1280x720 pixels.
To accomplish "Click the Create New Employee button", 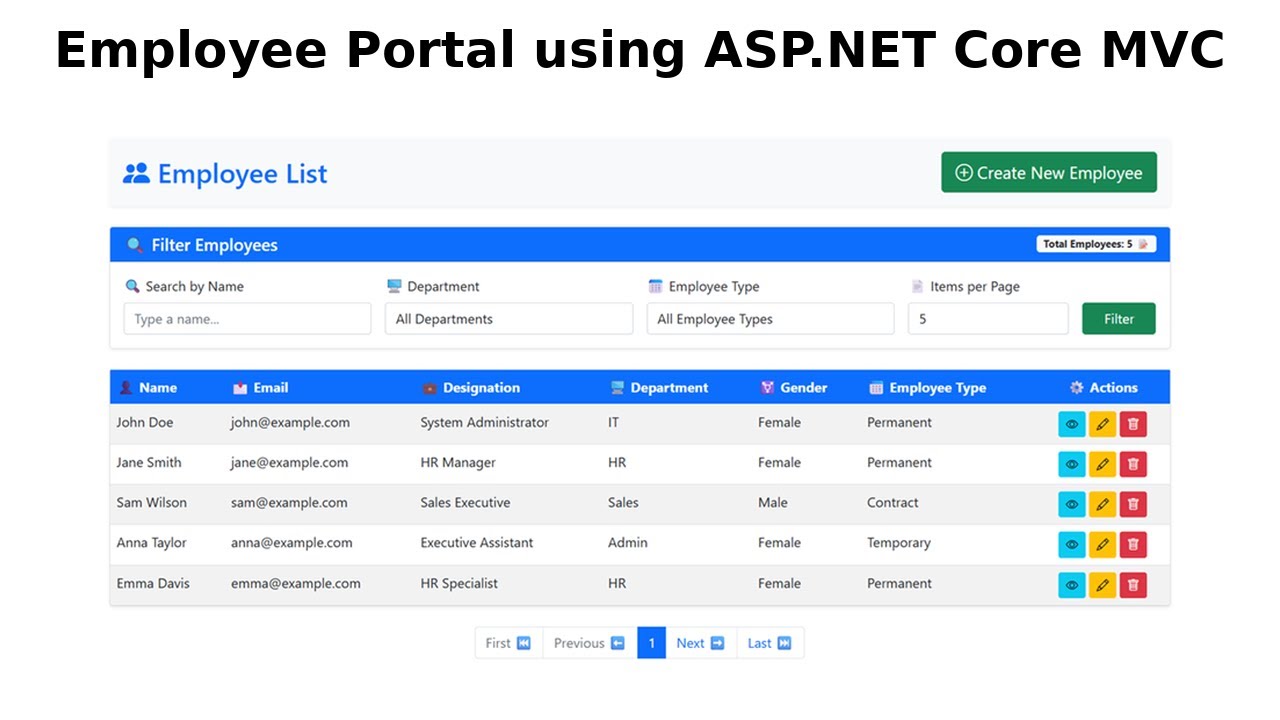I will [1049, 173].
